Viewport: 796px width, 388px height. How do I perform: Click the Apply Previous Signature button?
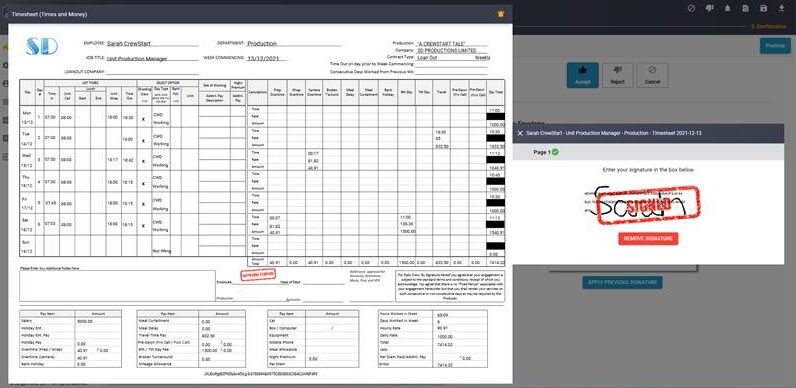[622, 282]
